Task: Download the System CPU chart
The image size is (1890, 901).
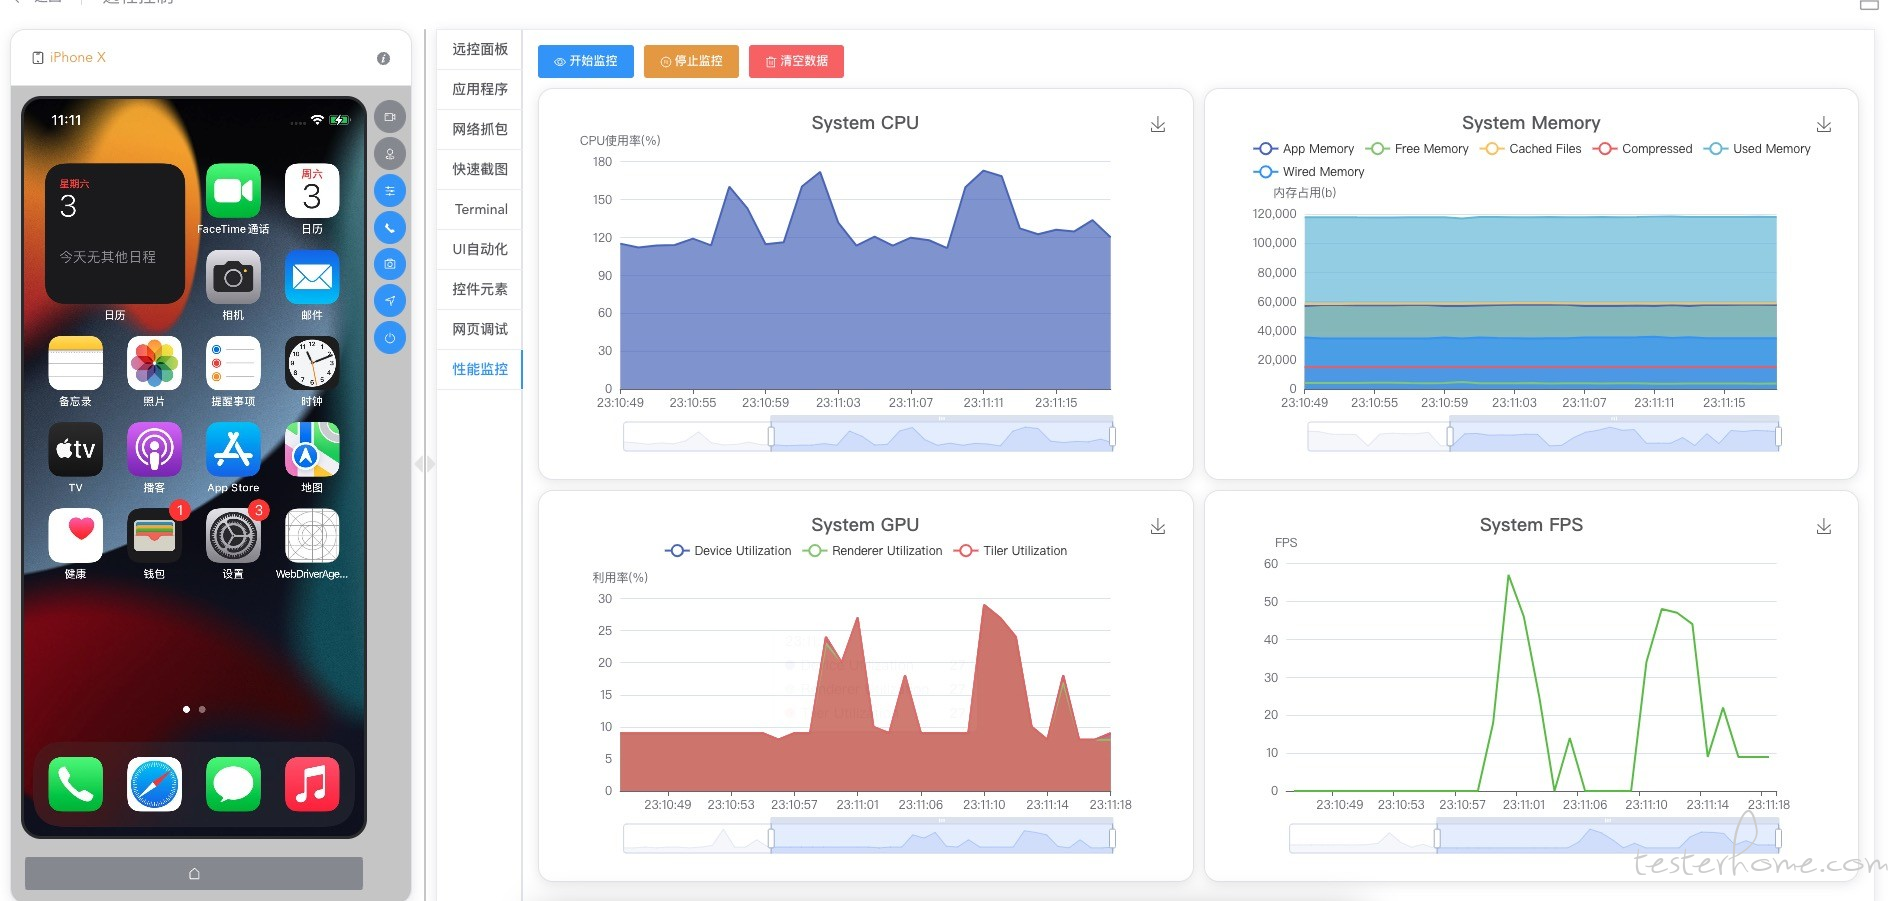Action: click(x=1158, y=125)
